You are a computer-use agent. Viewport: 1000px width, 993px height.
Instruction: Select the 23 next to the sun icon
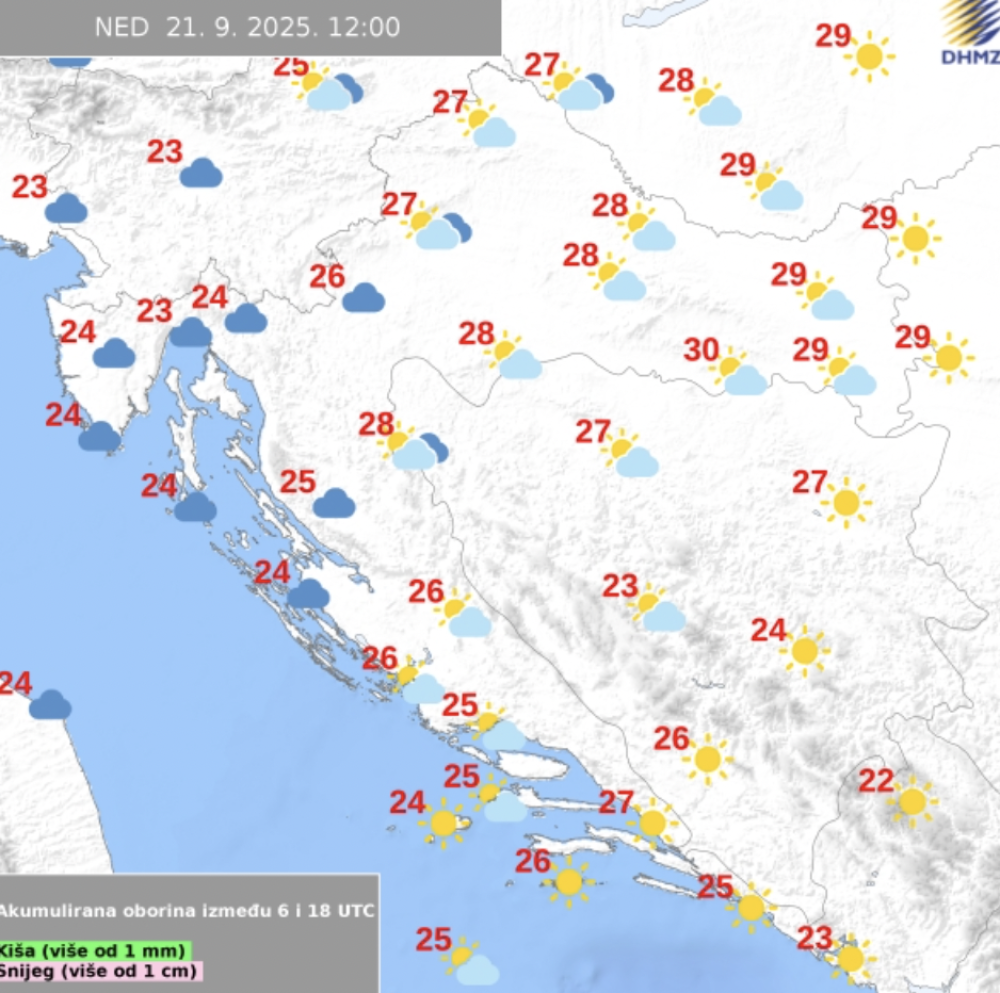click(x=815, y=938)
